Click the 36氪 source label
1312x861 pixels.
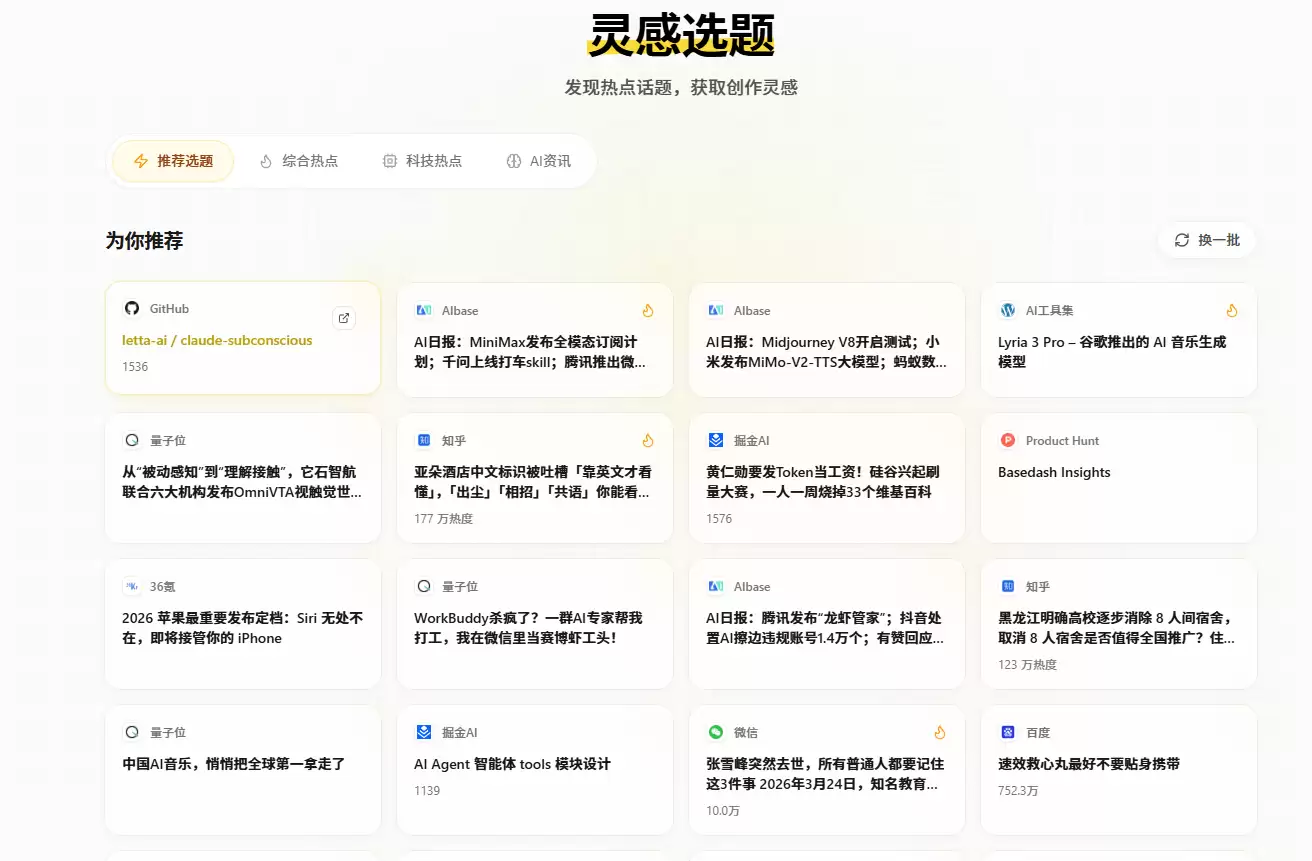162,587
